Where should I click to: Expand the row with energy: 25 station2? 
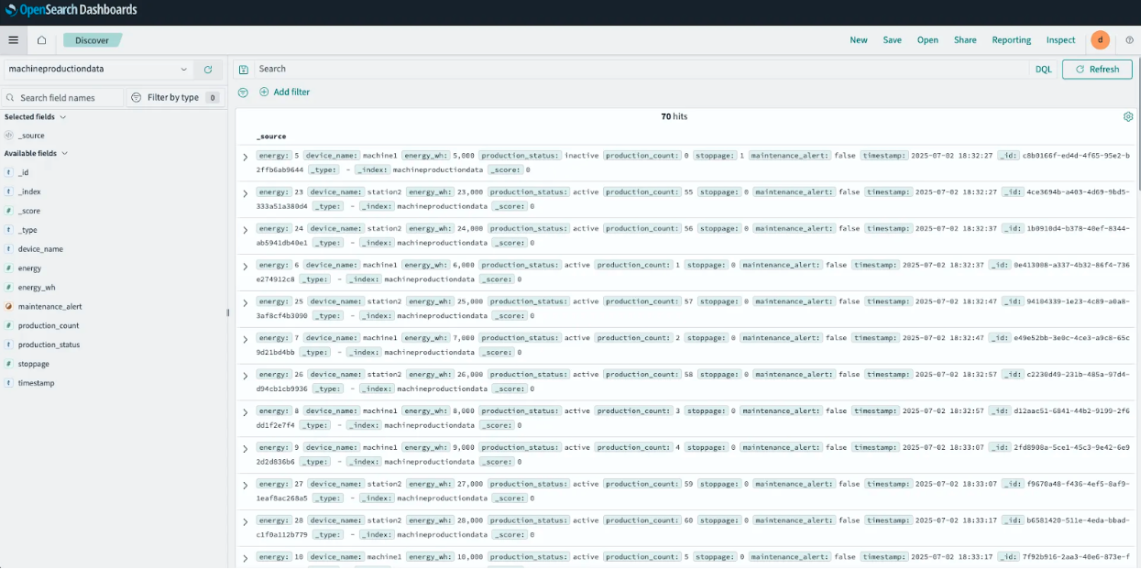click(245, 303)
